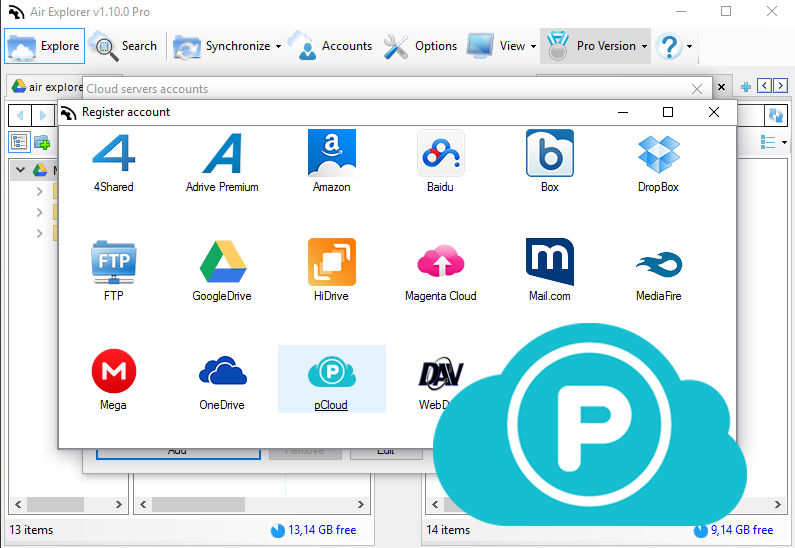Open the Options settings
This screenshot has height=548, width=795.
point(420,46)
